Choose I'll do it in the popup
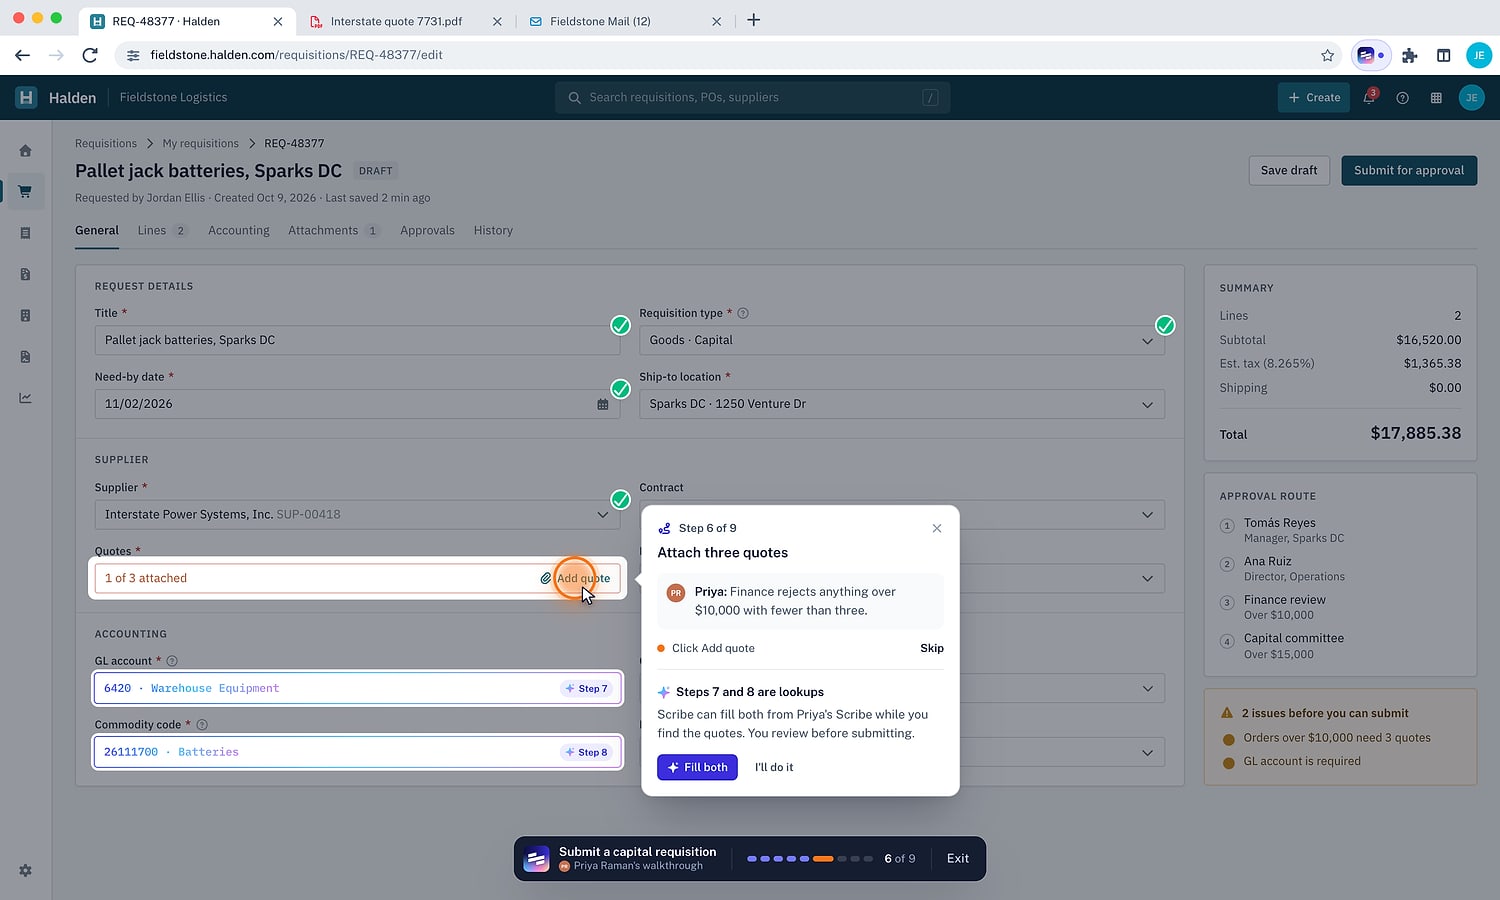Viewport: 1500px width, 900px height. [x=774, y=767]
